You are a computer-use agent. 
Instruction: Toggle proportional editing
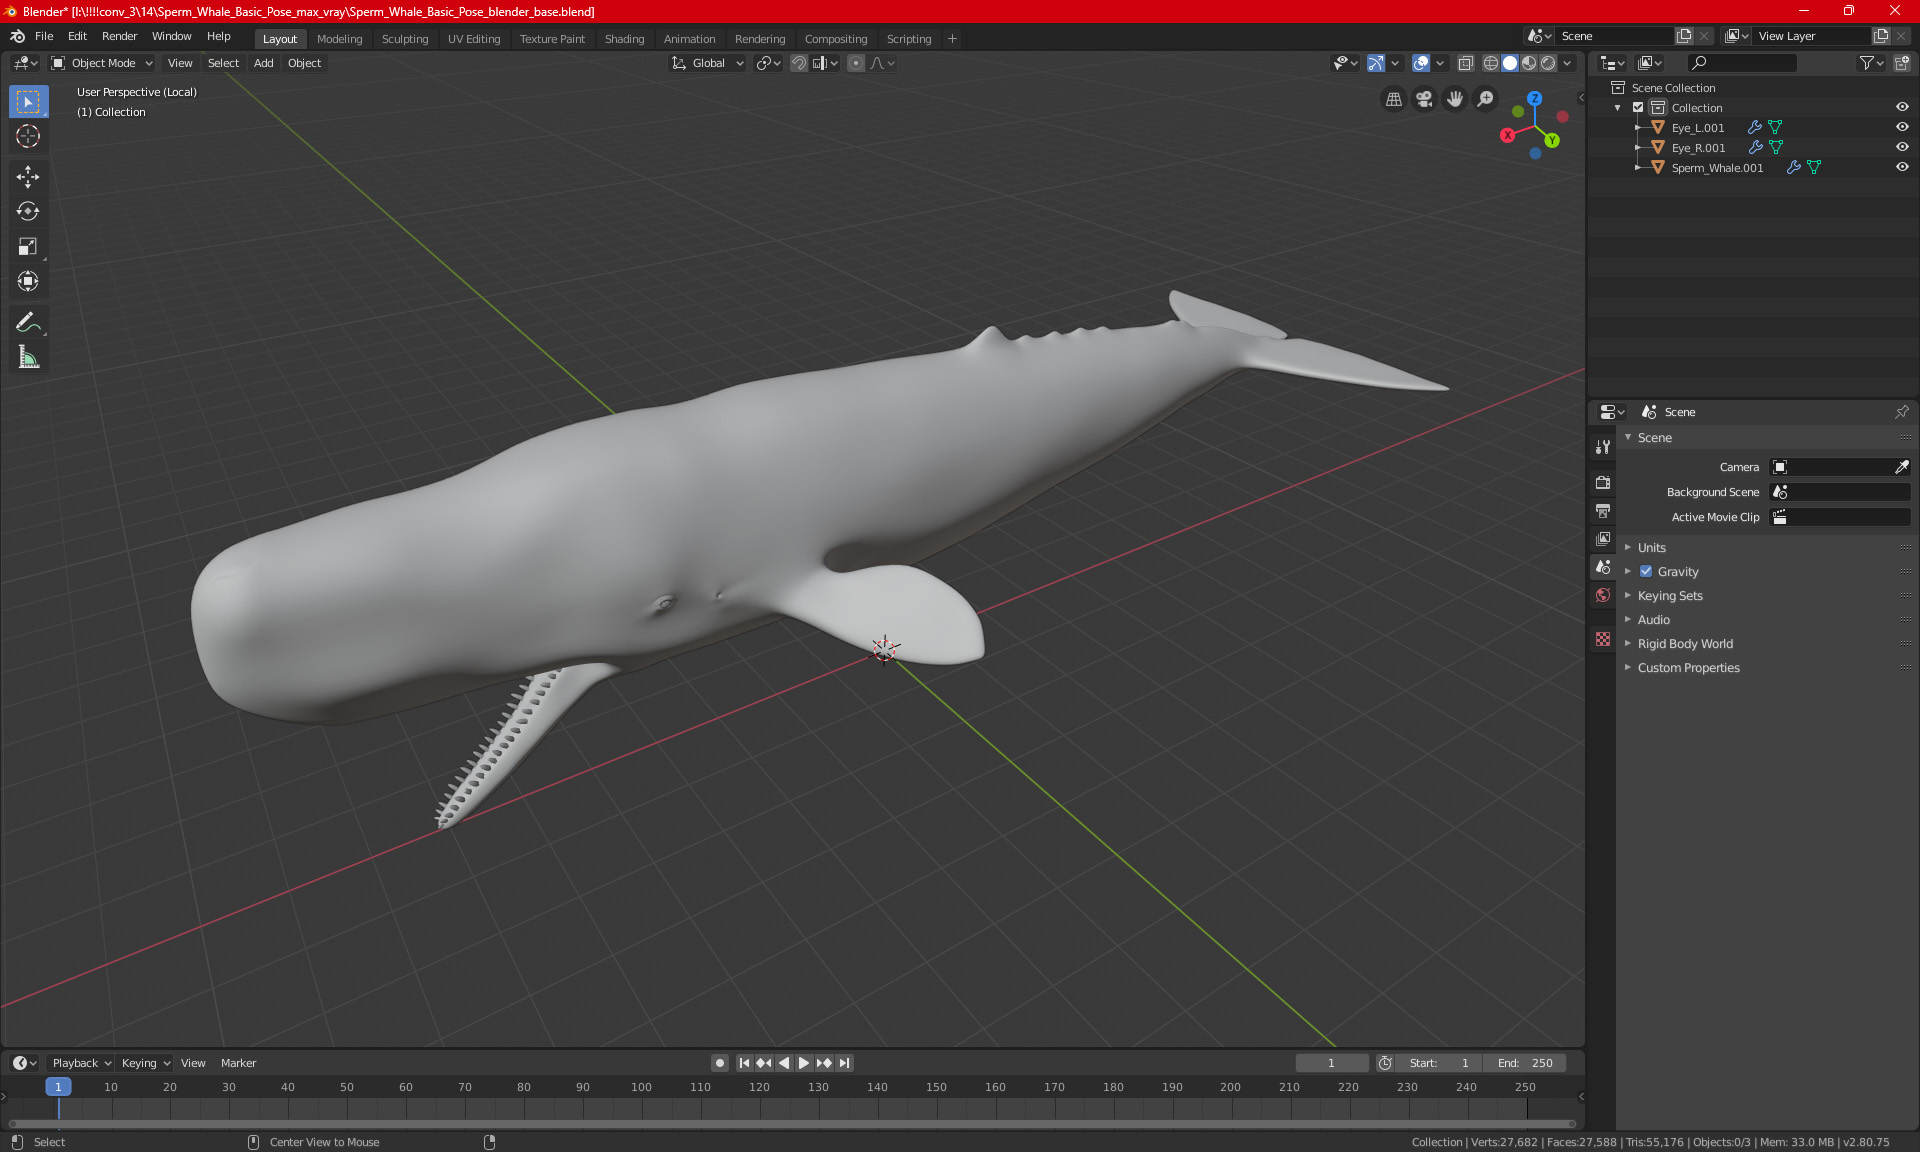pos(856,63)
